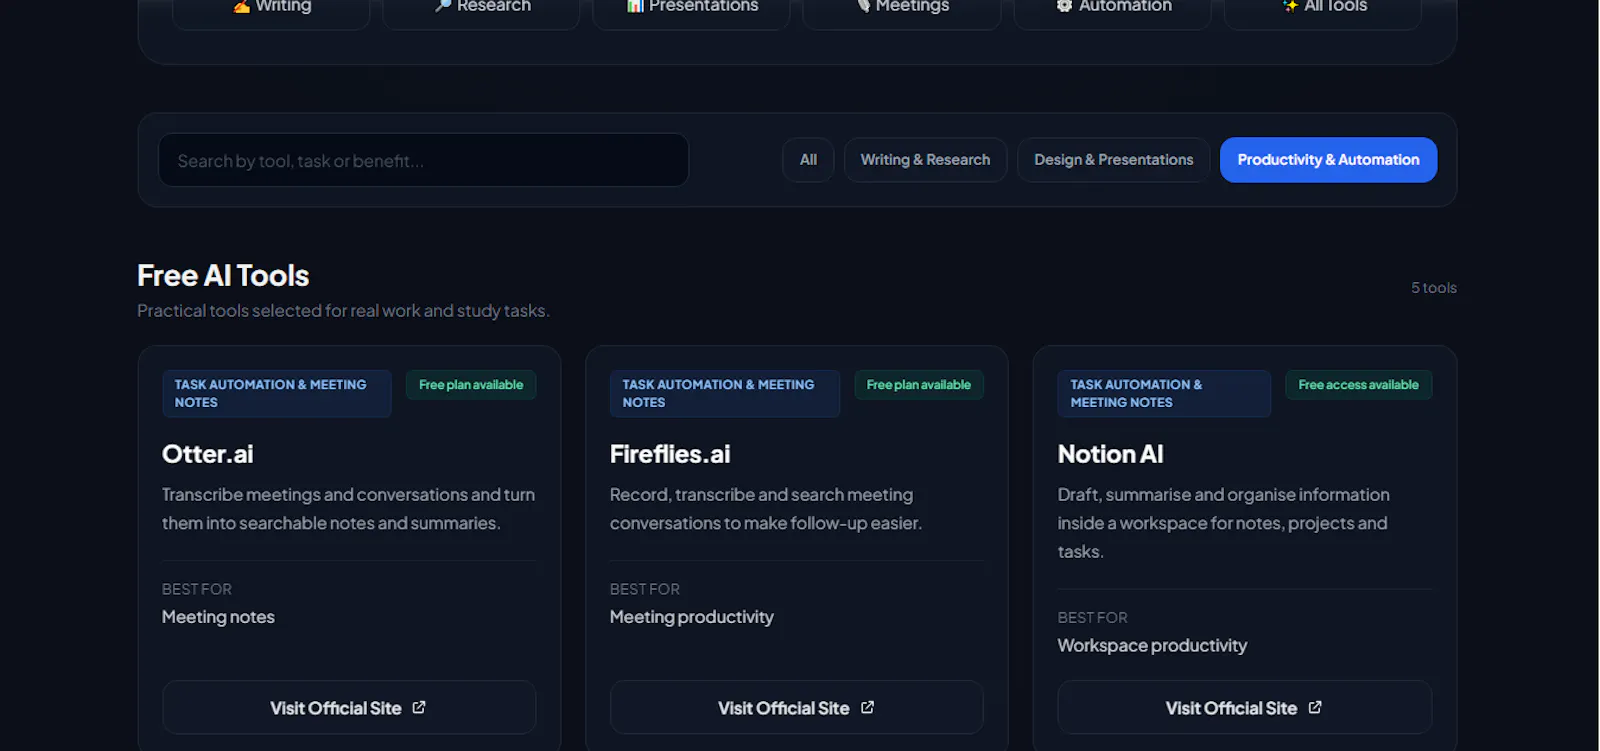Click Fireflies.ai's Task Automation category tag
This screenshot has height=751, width=1600.
tap(724, 394)
